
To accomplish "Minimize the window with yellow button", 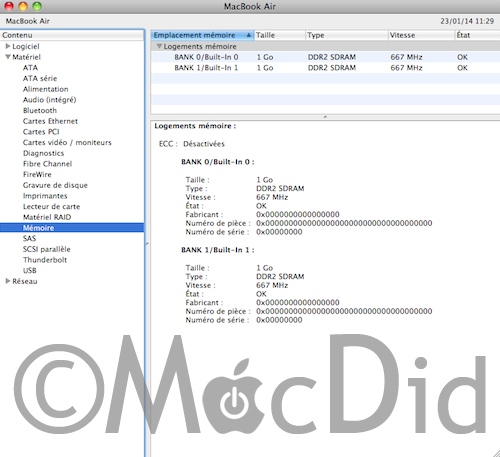I will [23, 6].
